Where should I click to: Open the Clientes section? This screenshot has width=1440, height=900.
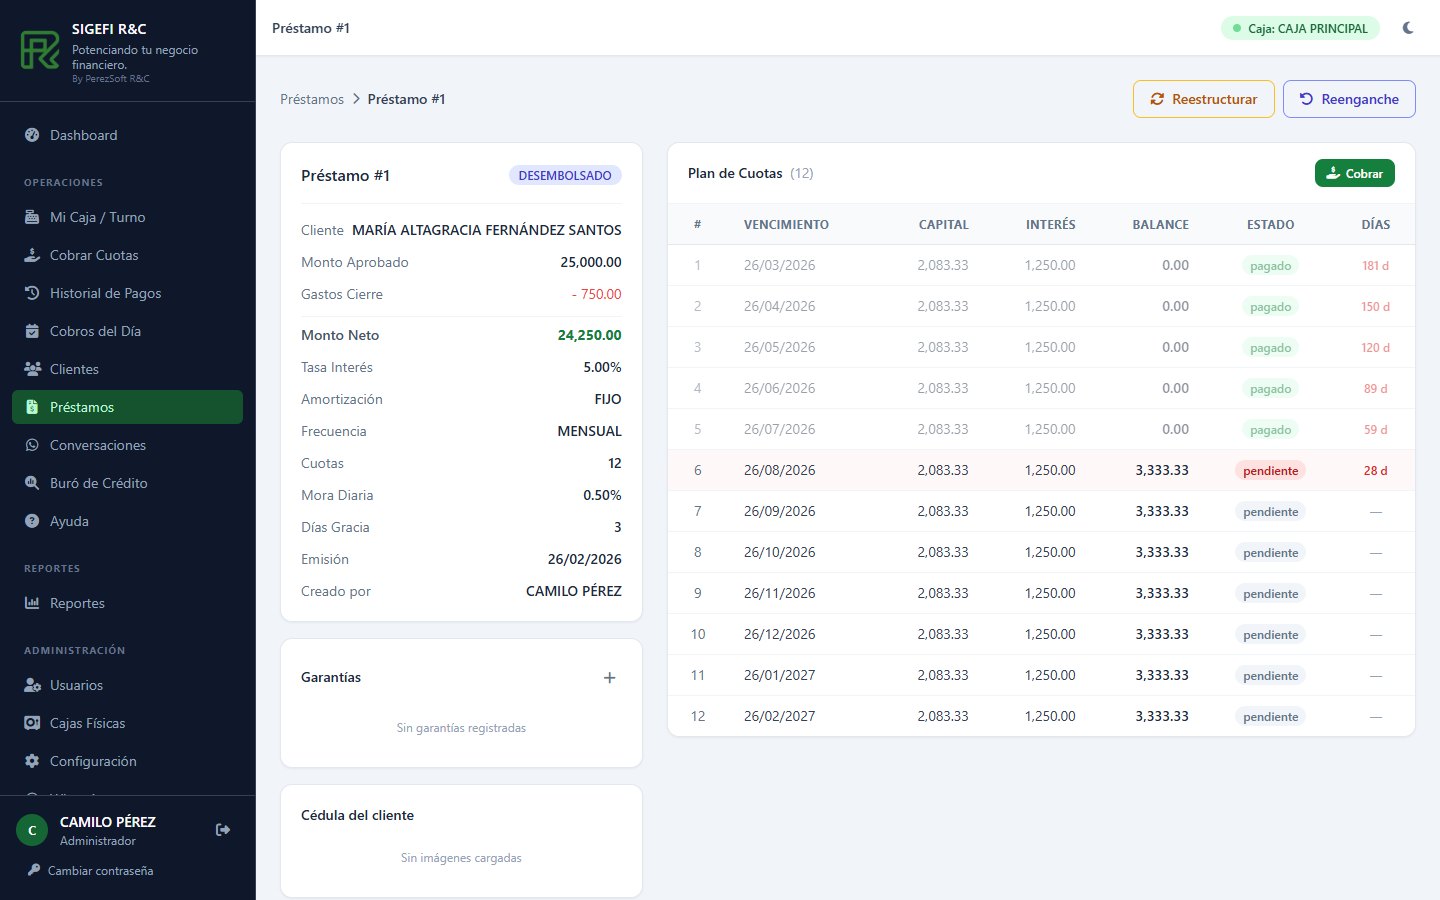point(127,369)
